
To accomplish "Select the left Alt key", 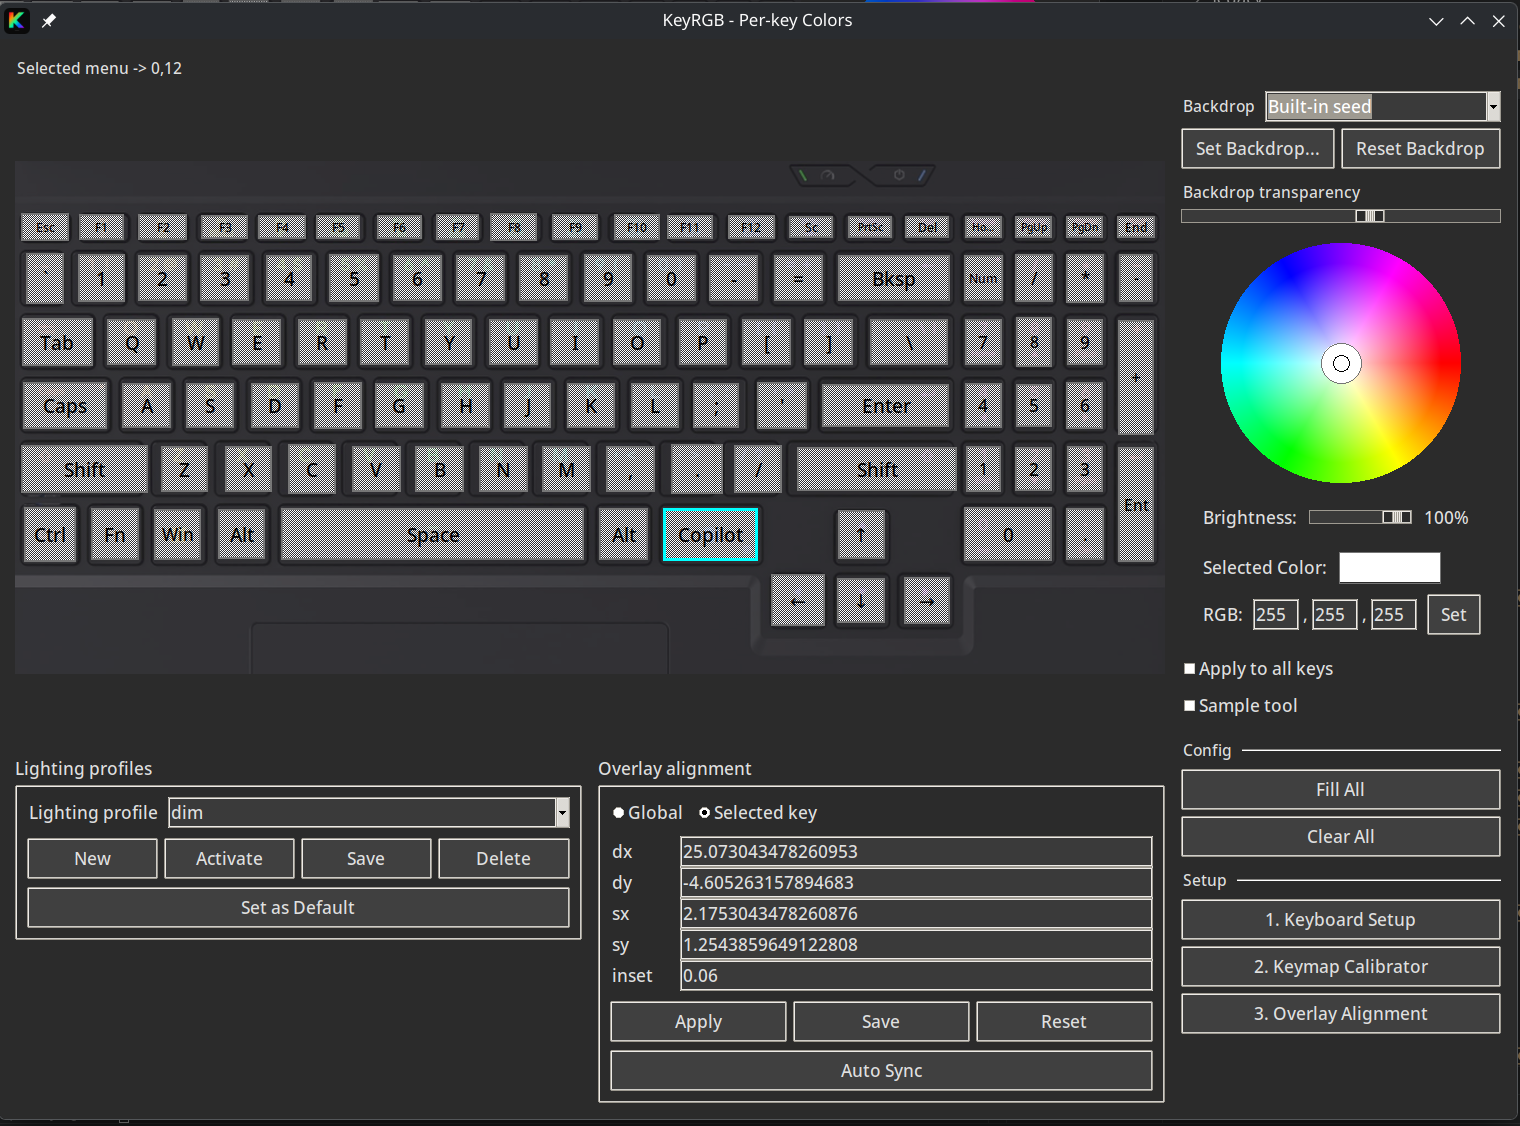I will tap(242, 535).
